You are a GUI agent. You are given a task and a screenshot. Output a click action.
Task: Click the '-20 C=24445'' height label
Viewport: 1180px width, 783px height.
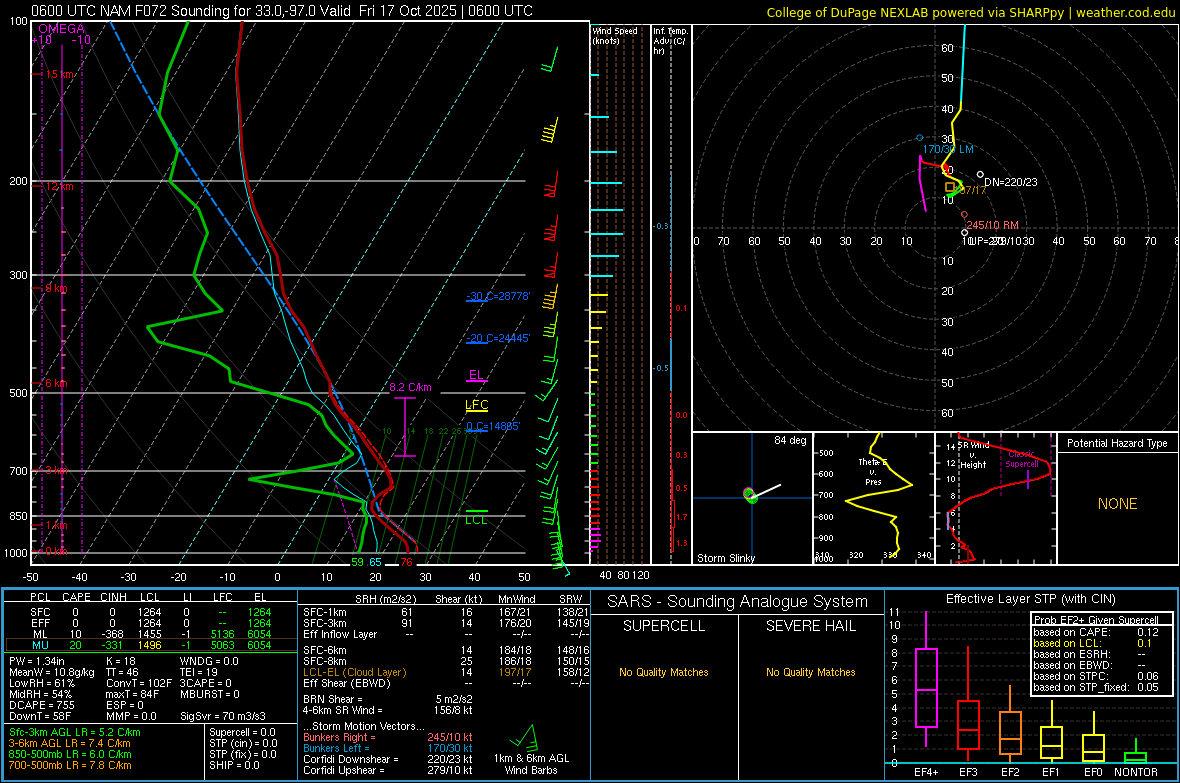[x=498, y=339]
